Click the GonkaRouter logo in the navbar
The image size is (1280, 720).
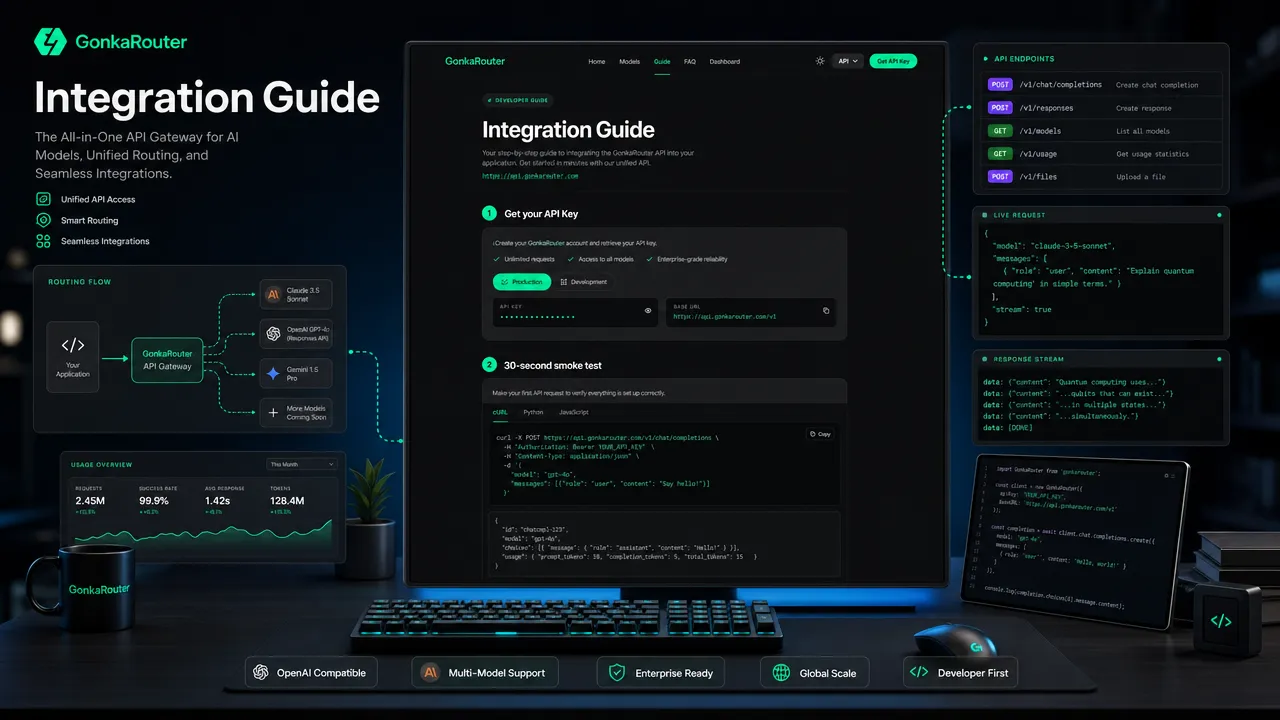[475, 61]
